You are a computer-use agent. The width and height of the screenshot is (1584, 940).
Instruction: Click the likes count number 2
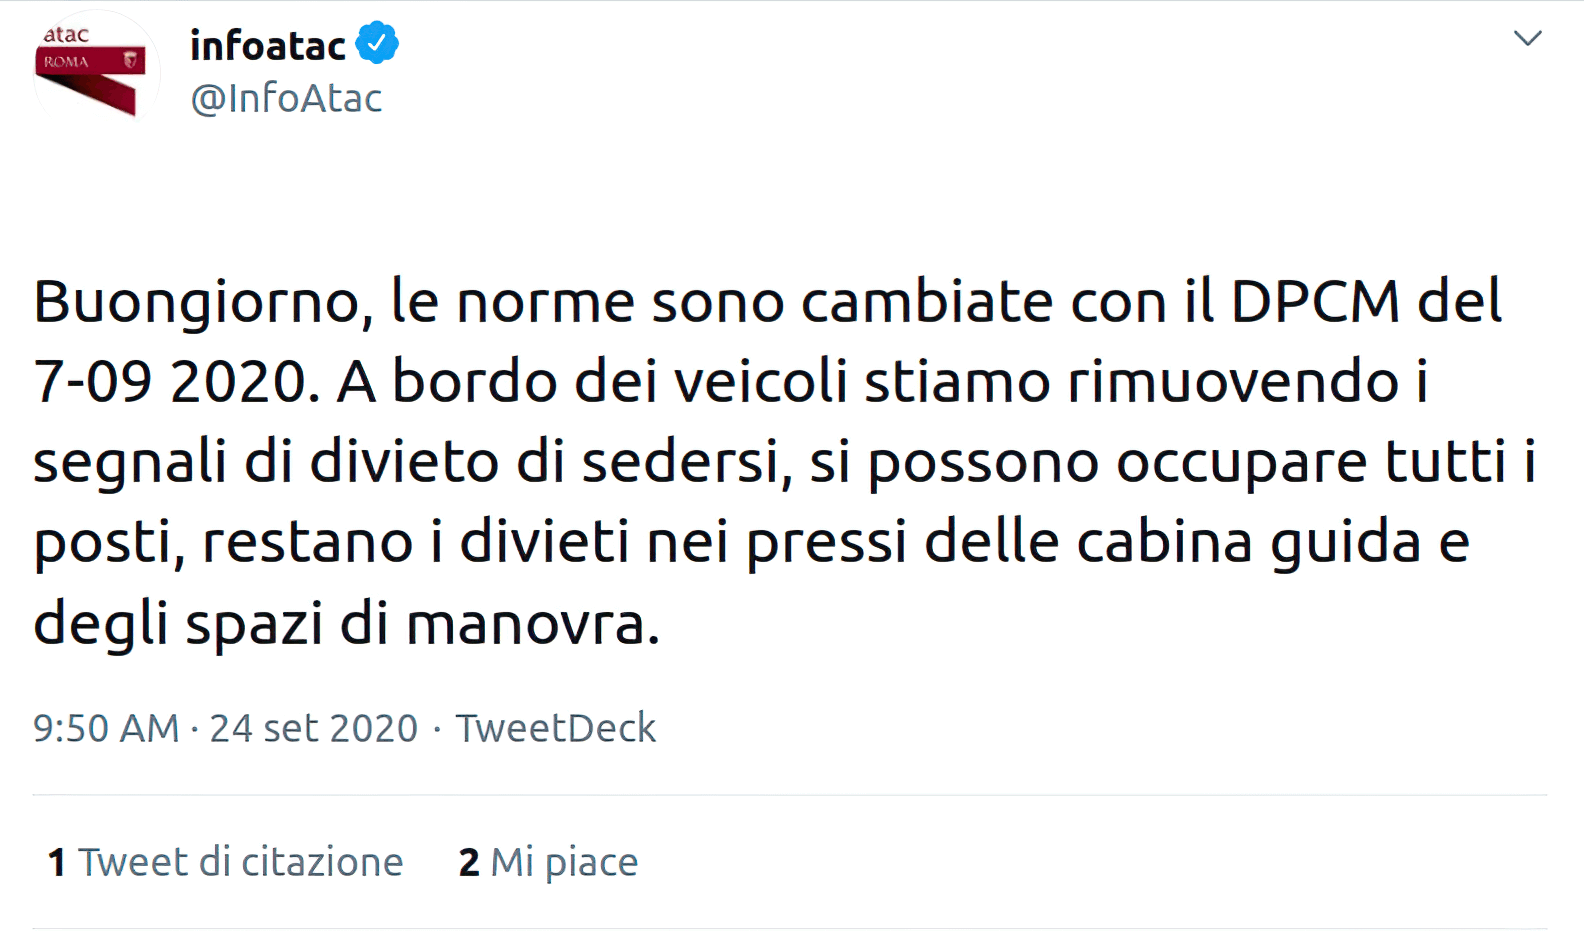pyautogui.click(x=469, y=862)
